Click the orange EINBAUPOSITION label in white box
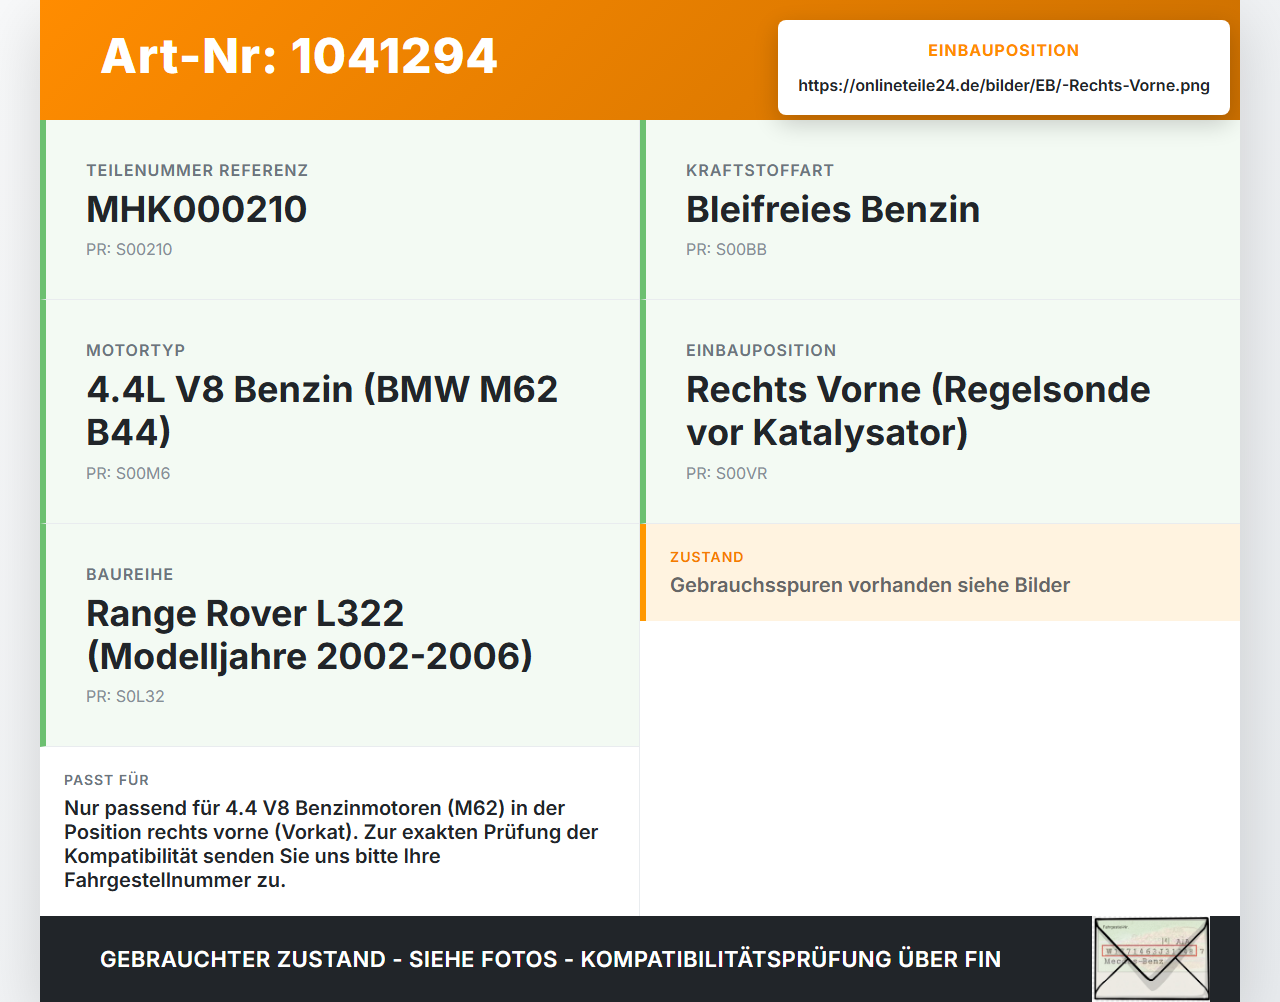Image resolution: width=1280 pixels, height=1002 pixels. [x=1004, y=50]
